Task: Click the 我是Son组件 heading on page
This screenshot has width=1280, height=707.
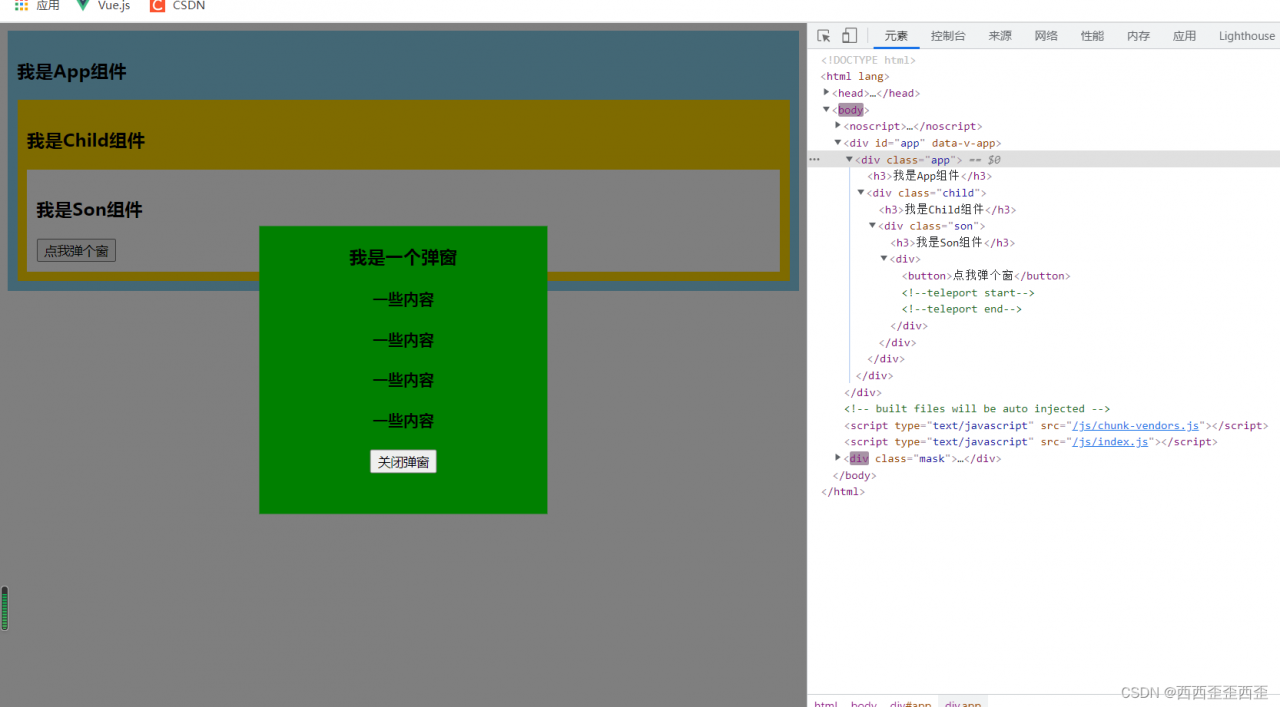Action: (90, 210)
